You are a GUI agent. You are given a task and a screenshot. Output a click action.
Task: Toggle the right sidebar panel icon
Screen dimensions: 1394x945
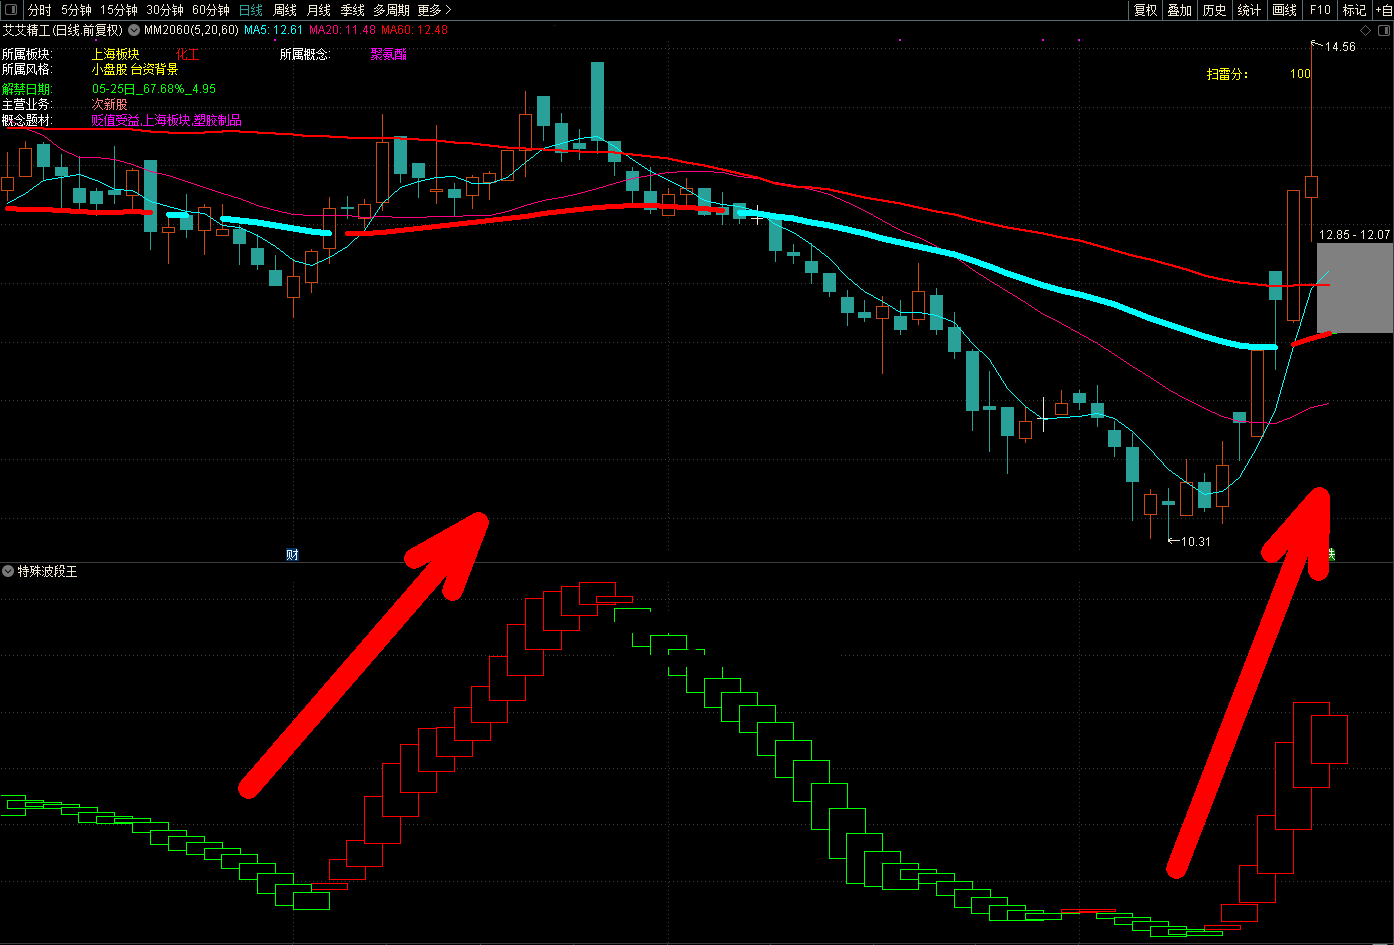click(1382, 30)
